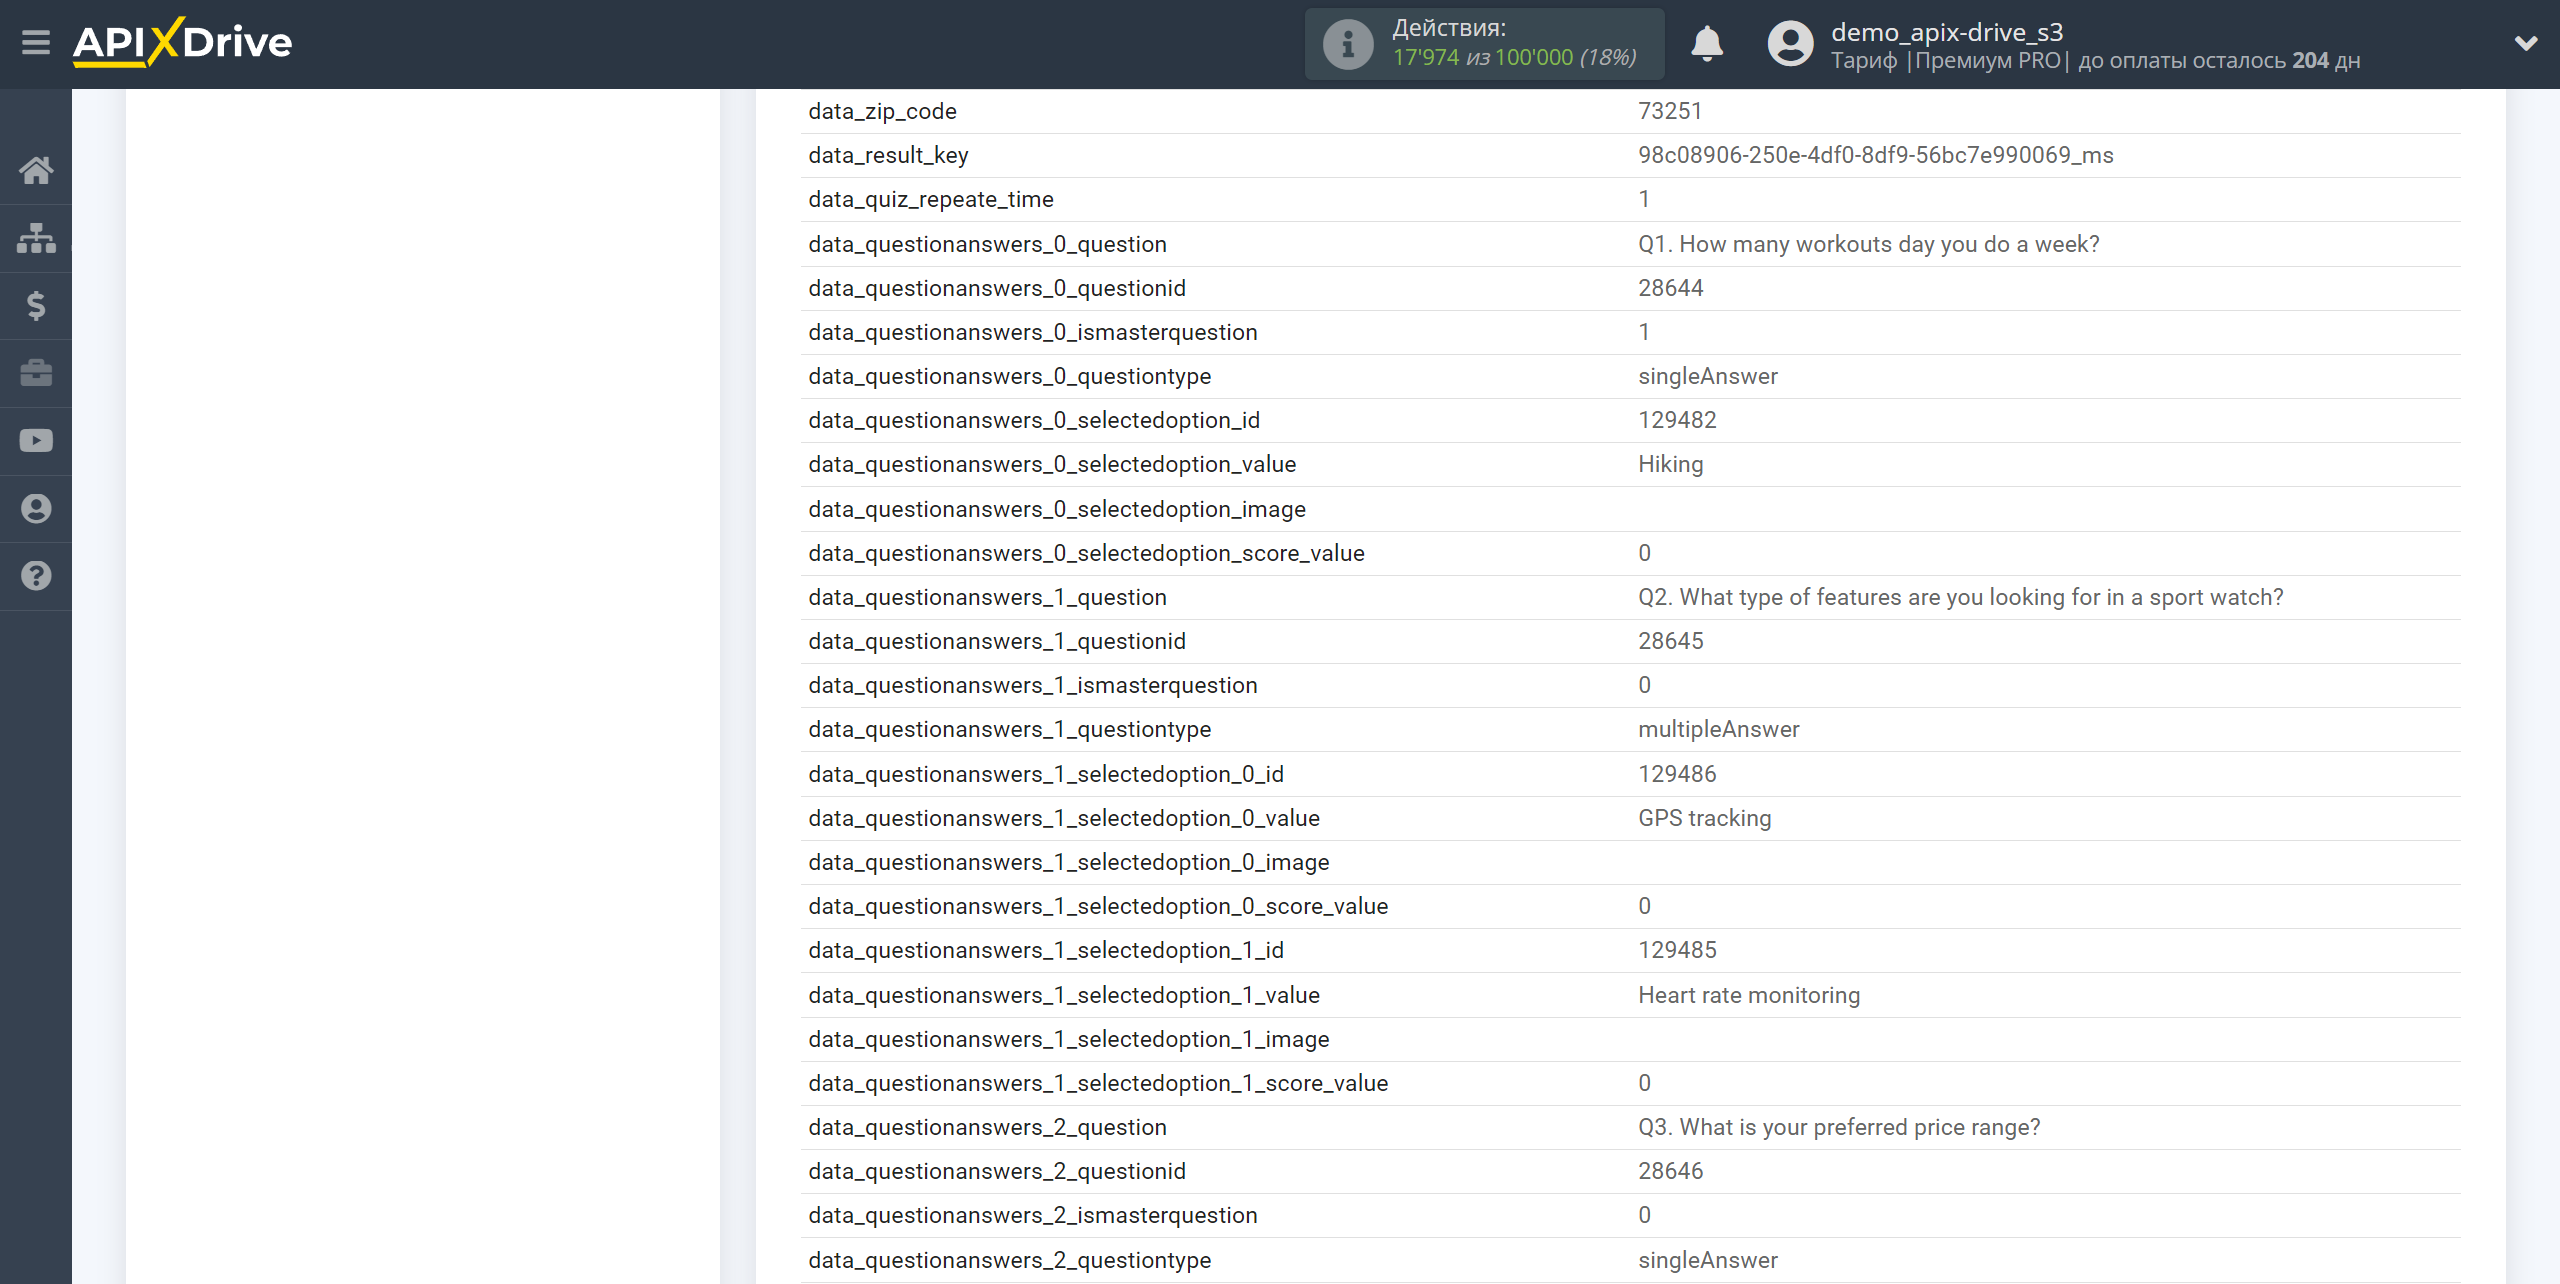Select data_questionanswers_1_selectedoption_1_id field name
Screen dimensions: 2560x1284
[1045, 950]
